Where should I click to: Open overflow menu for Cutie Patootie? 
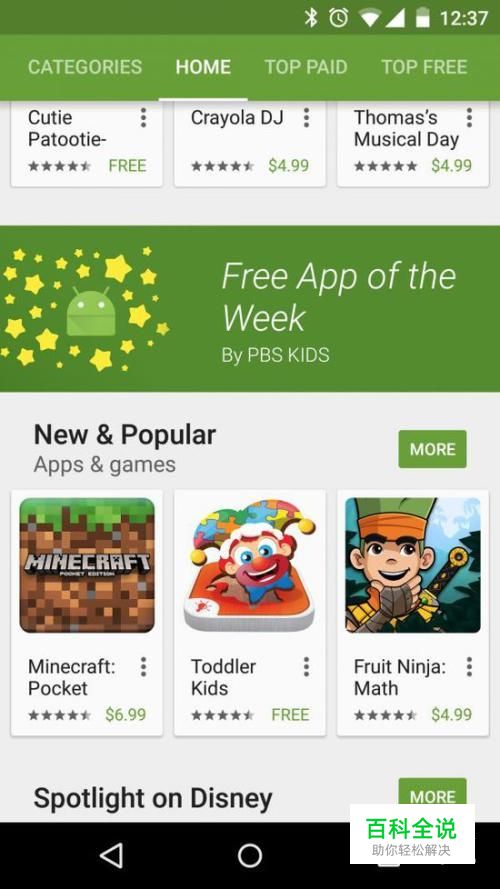pyautogui.click(x=143, y=118)
